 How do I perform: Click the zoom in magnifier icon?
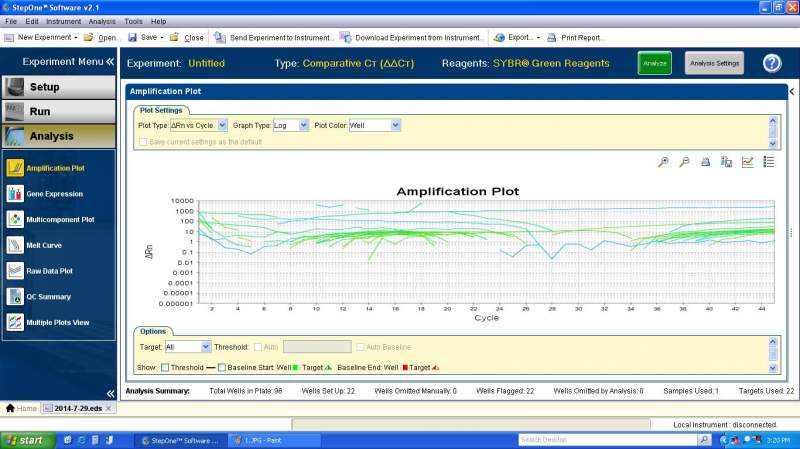(x=663, y=162)
